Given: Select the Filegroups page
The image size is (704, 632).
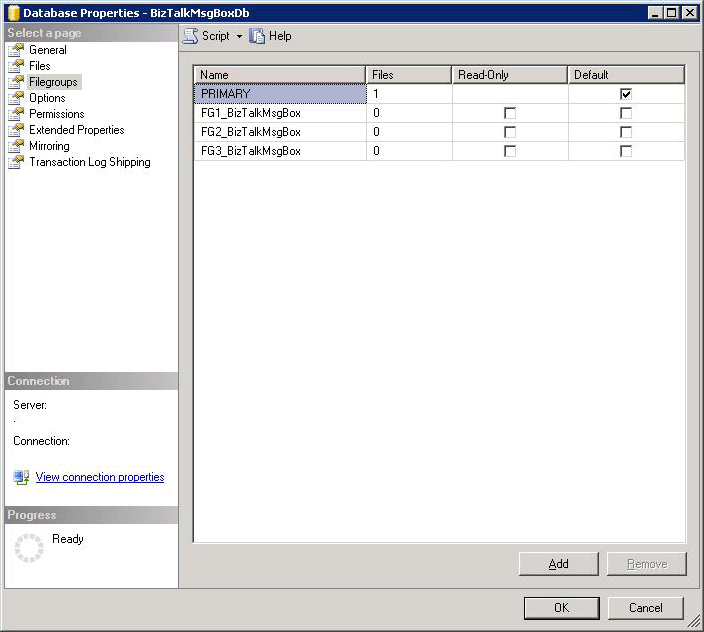Looking at the screenshot, I should 53,82.
